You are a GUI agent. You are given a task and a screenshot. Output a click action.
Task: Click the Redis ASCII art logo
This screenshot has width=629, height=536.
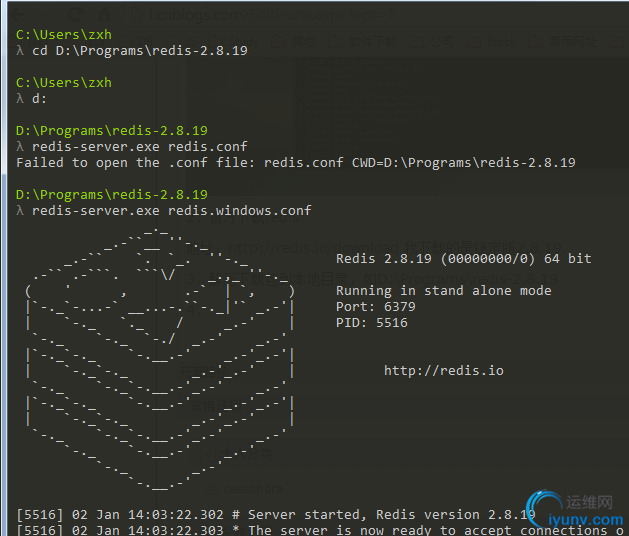[x=160, y=359]
